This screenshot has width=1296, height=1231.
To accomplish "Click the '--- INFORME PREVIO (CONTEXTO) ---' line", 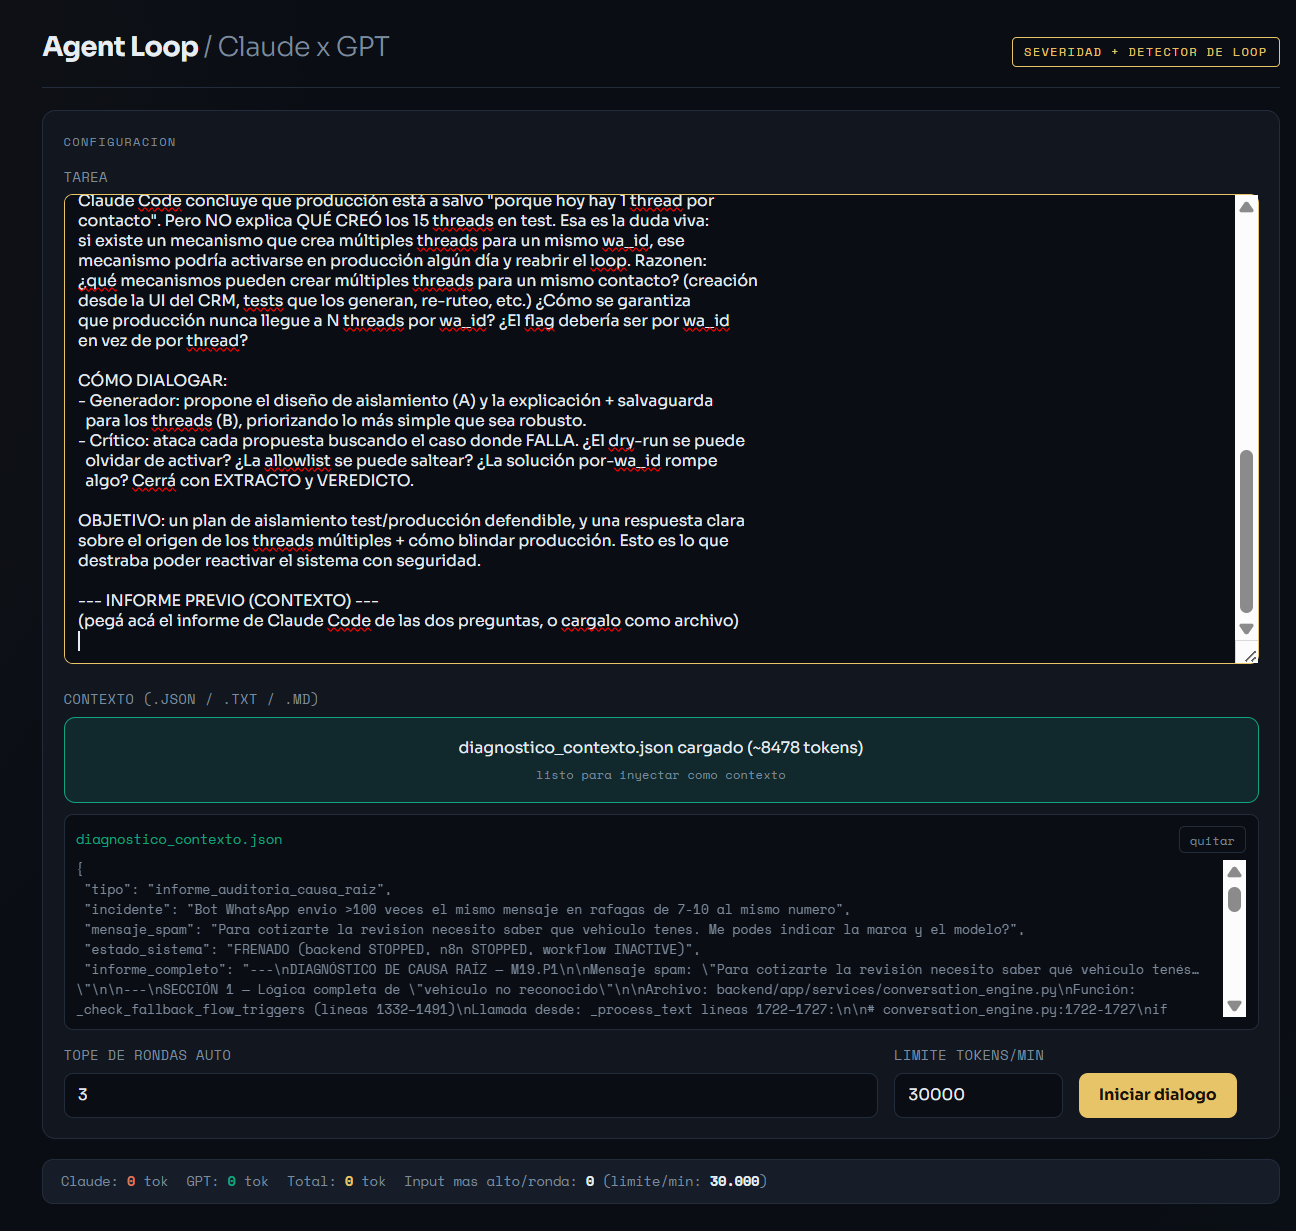I will (228, 600).
